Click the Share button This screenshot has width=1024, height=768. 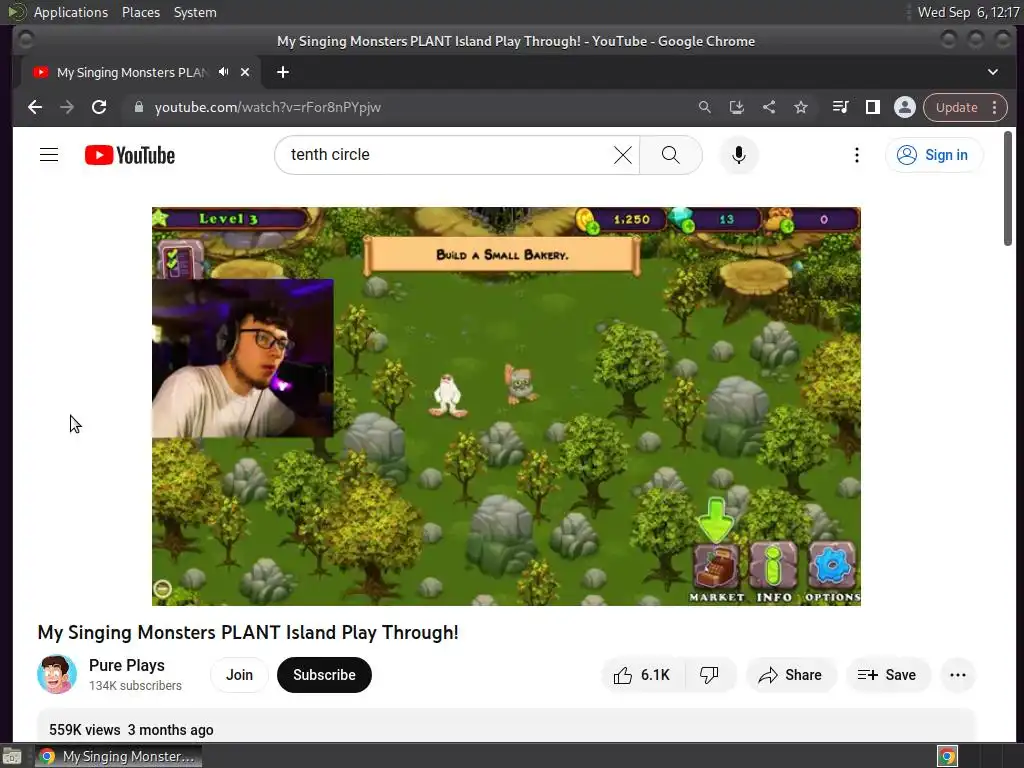(x=790, y=675)
